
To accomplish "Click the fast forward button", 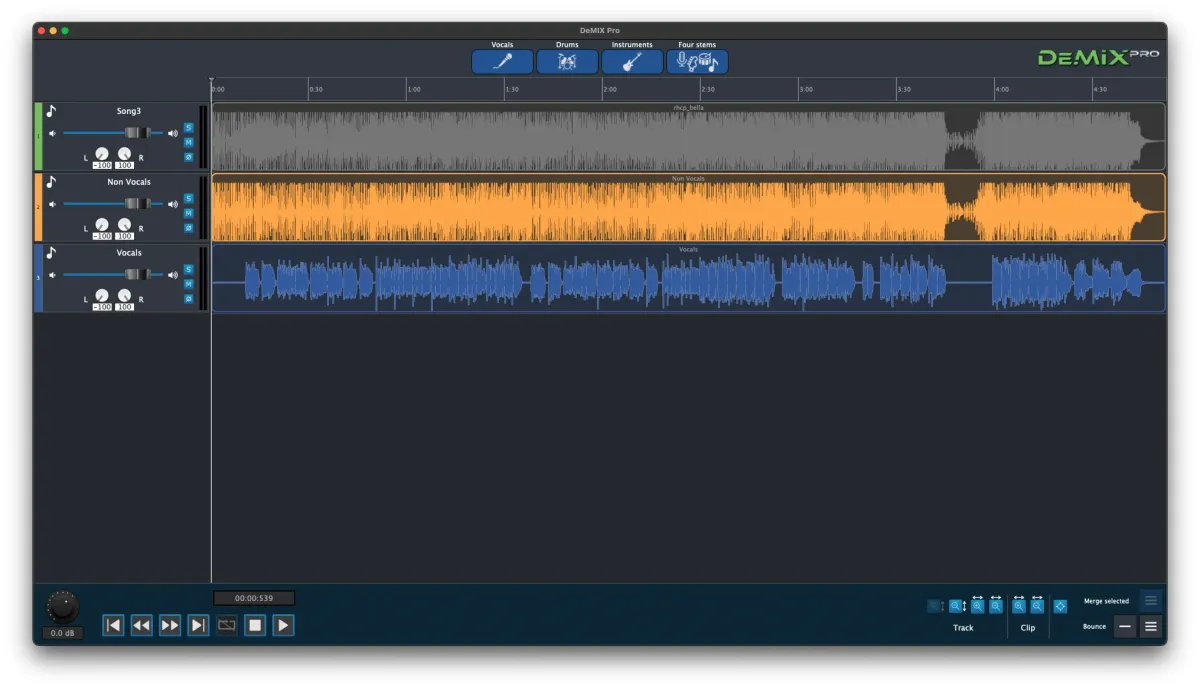I will (170, 625).
